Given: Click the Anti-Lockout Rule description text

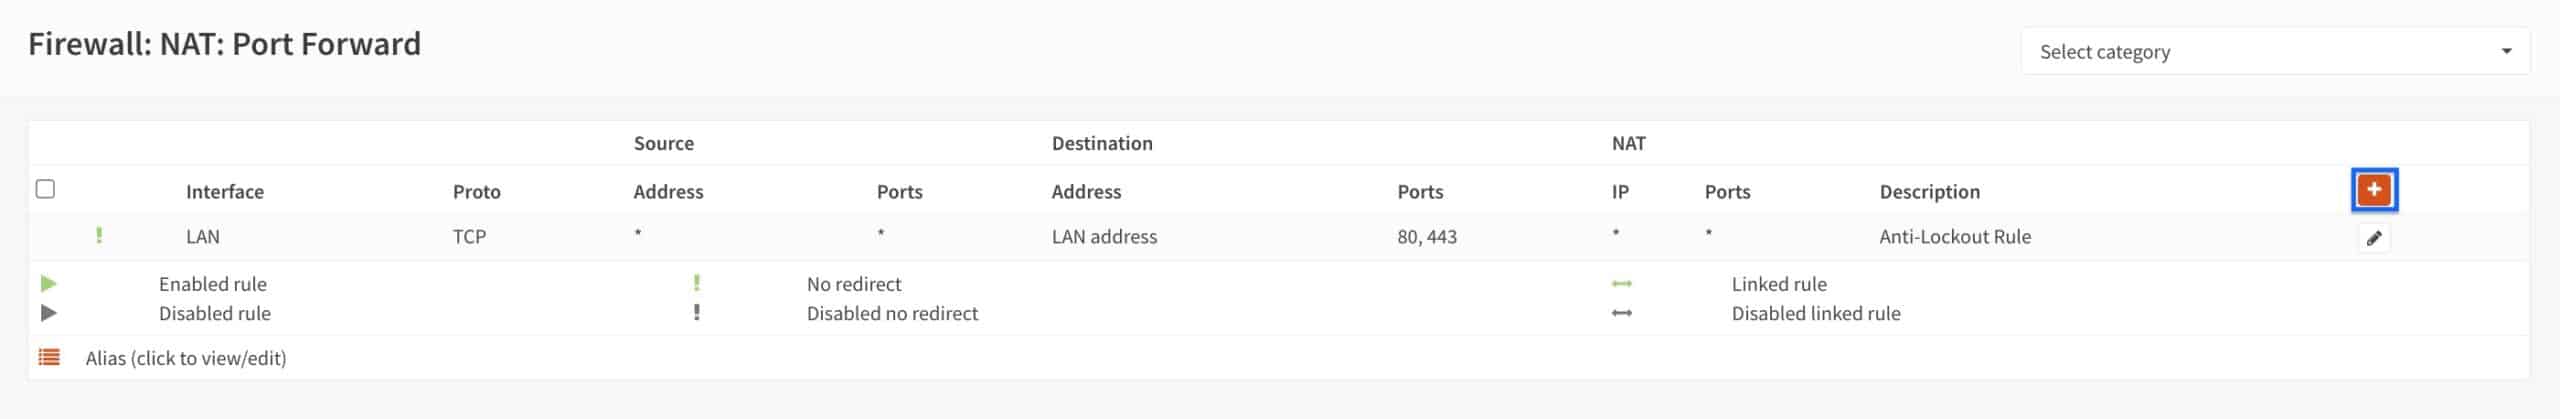Looking at the screenshot, I should (x=1955, y=237).
